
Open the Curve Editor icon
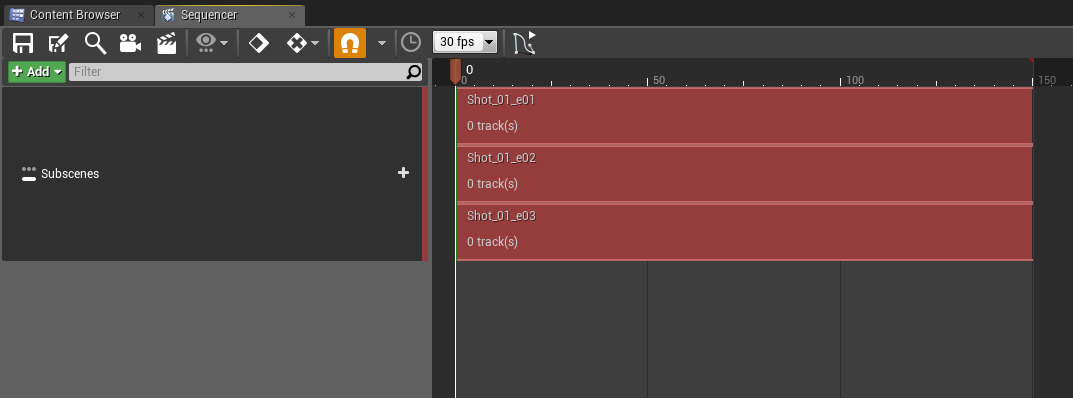tap(525, 43)
